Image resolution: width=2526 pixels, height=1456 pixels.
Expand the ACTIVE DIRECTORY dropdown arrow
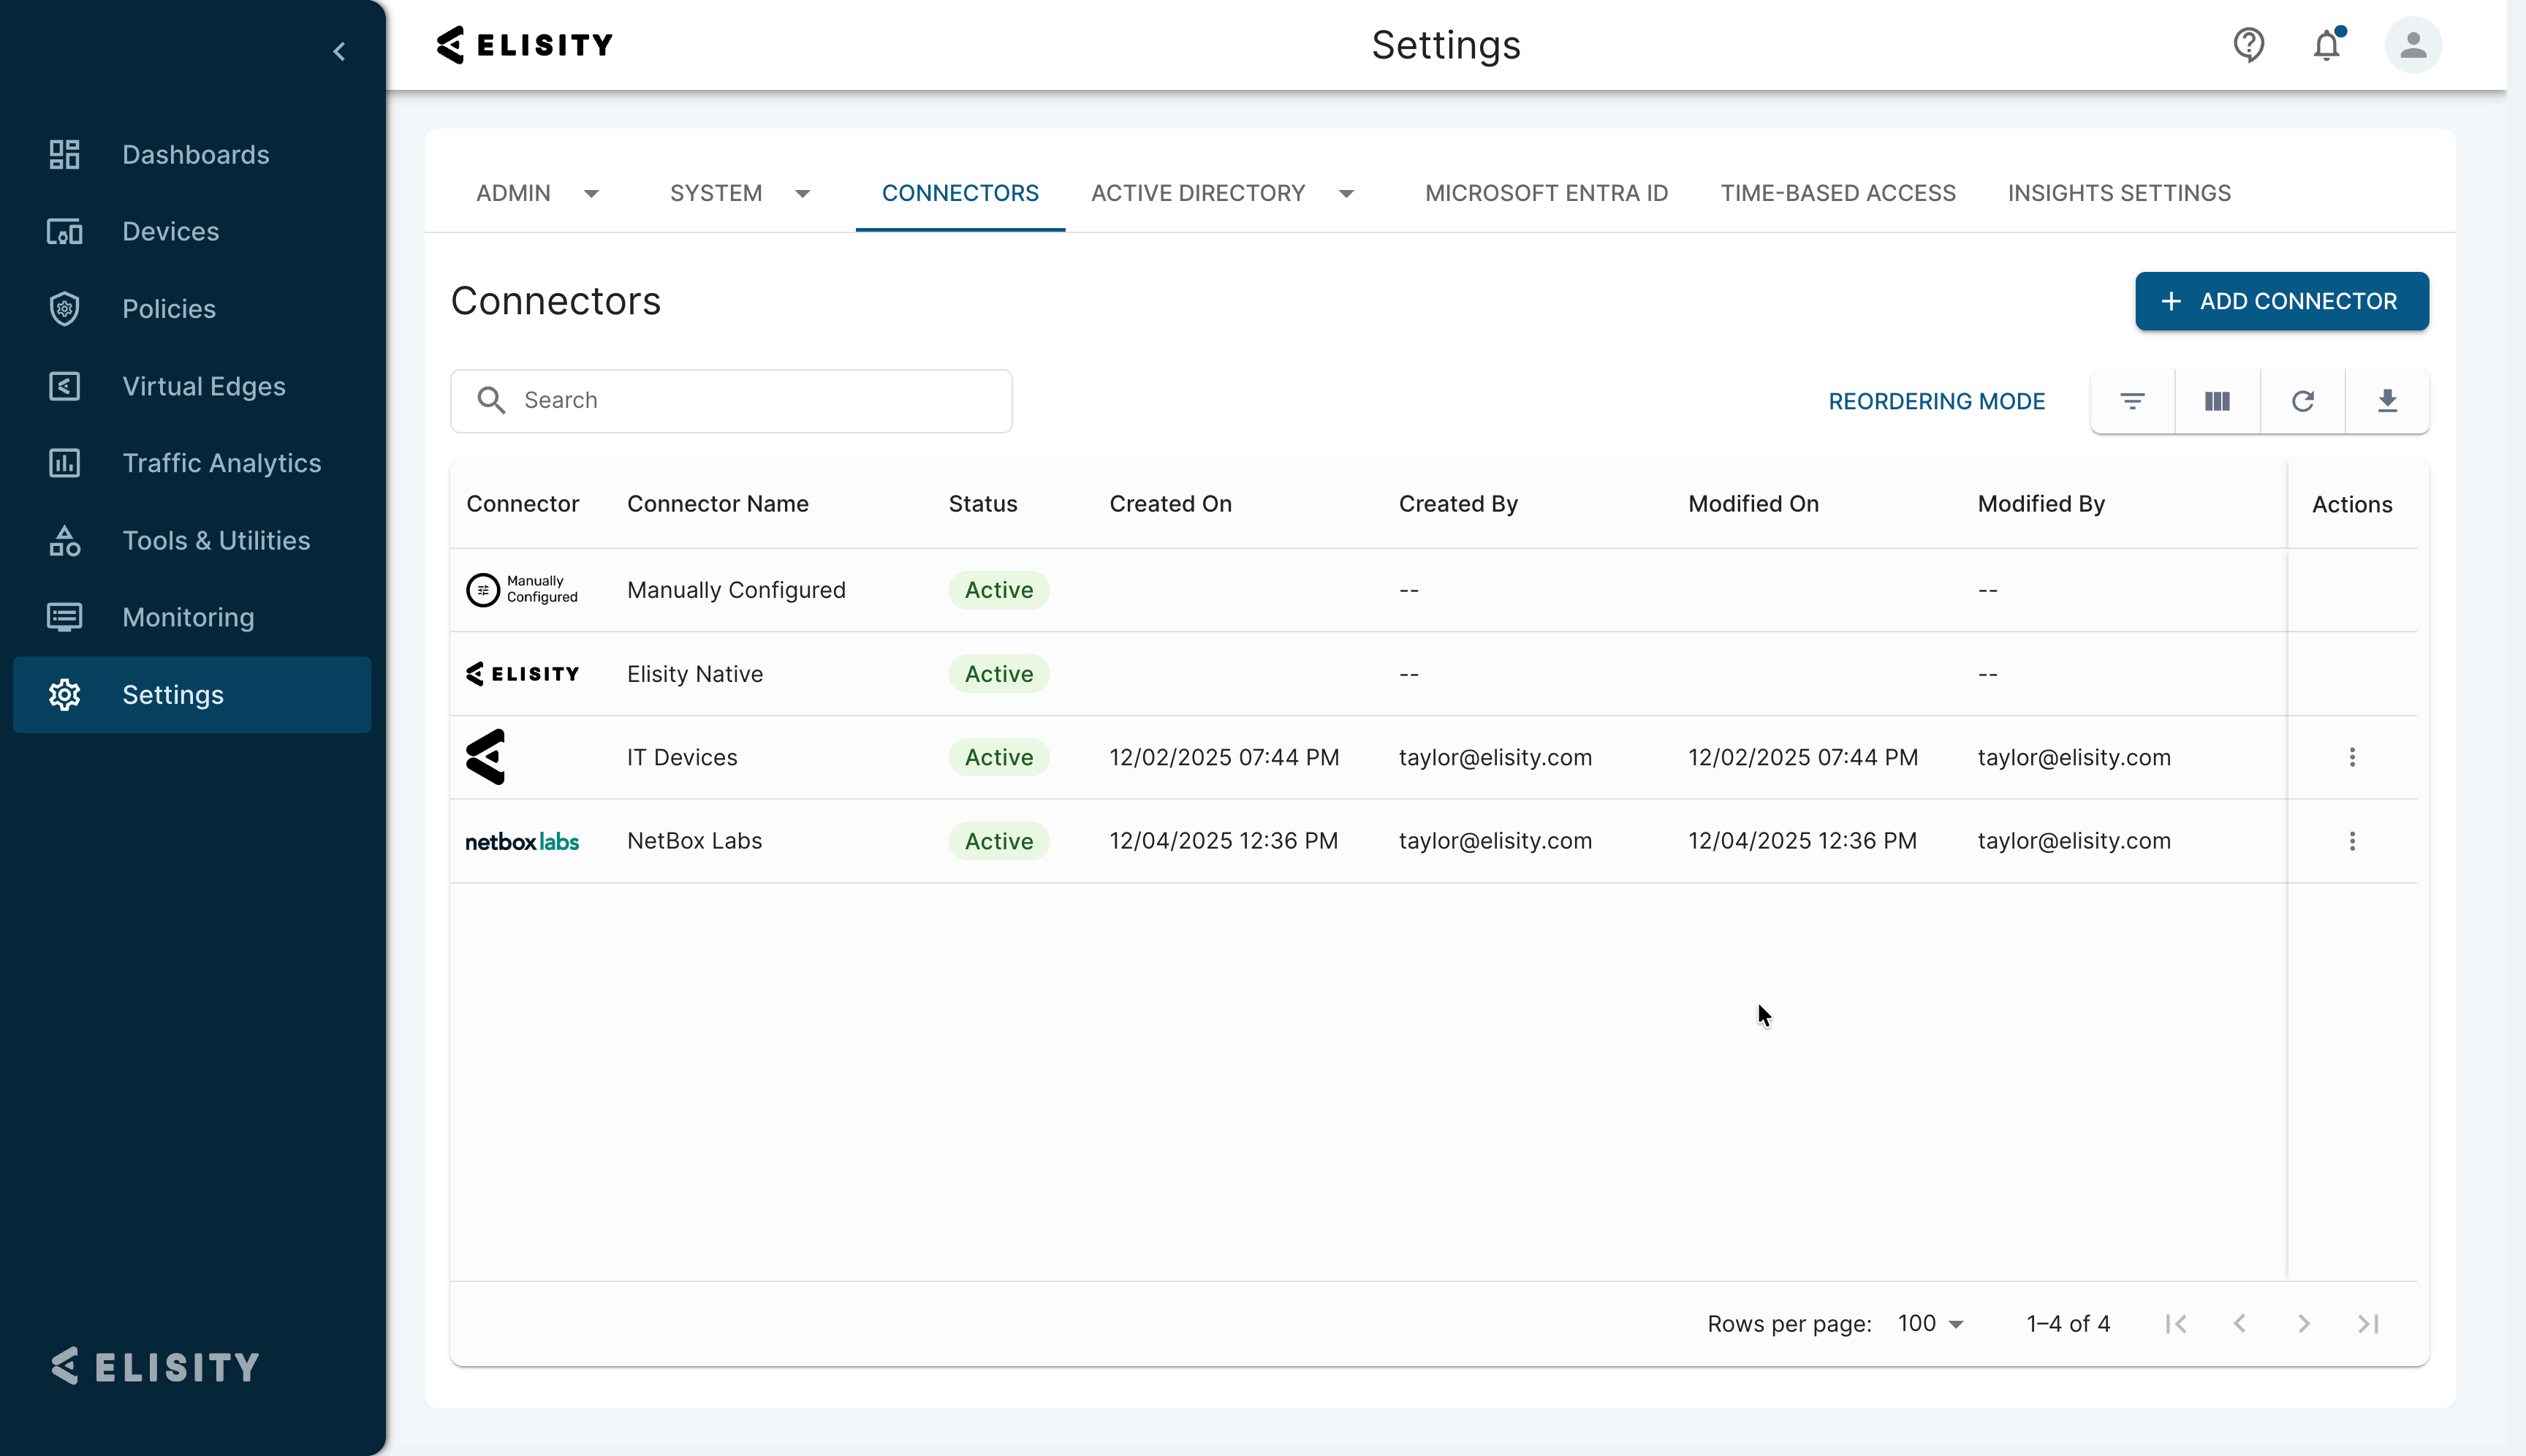coord(1346,194)
